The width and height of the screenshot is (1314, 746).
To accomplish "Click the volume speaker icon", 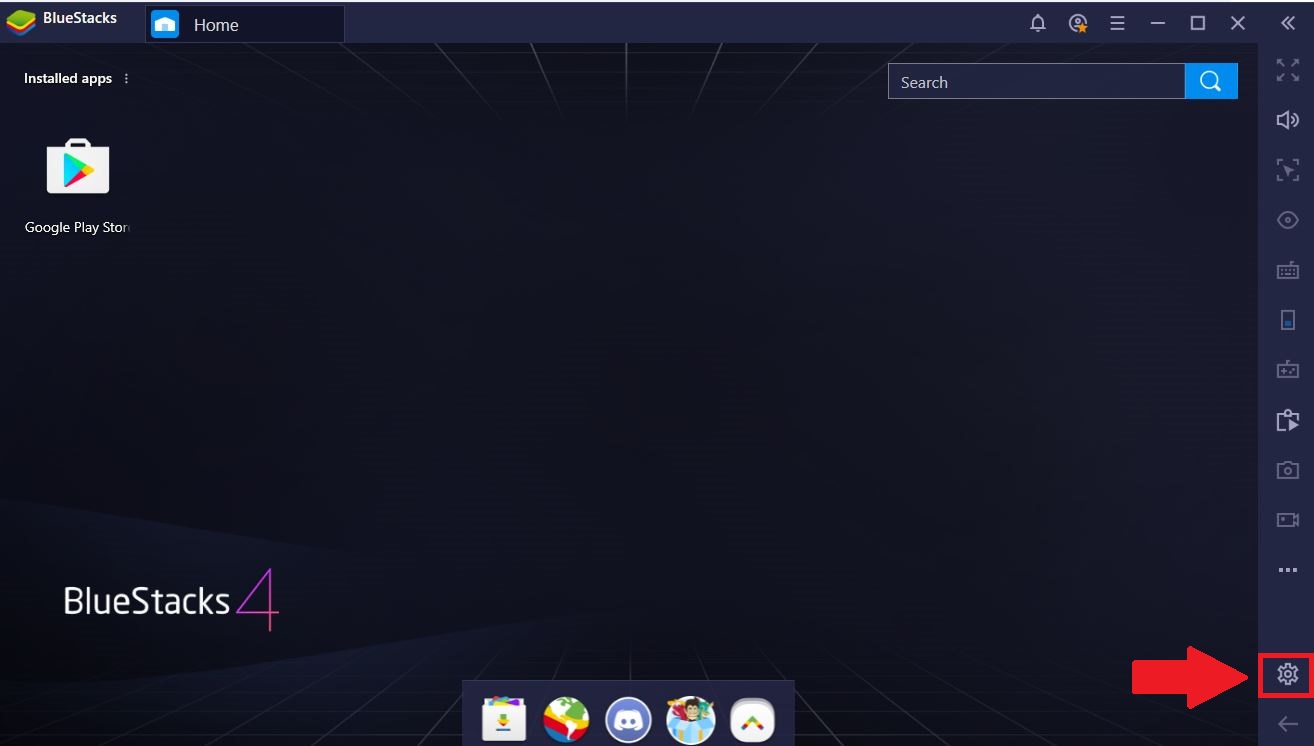I will click(x=1288, y=120).
